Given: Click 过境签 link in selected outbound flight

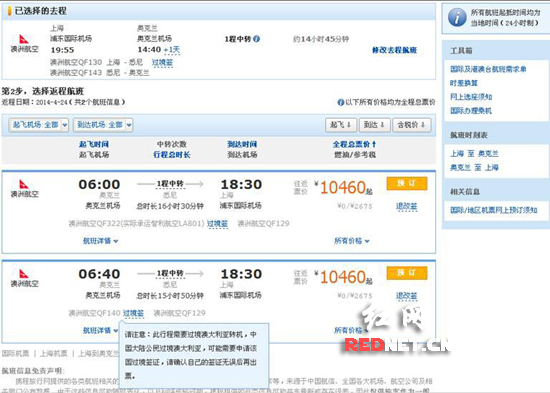Looking at the screenshot, I should pos(162,63).
